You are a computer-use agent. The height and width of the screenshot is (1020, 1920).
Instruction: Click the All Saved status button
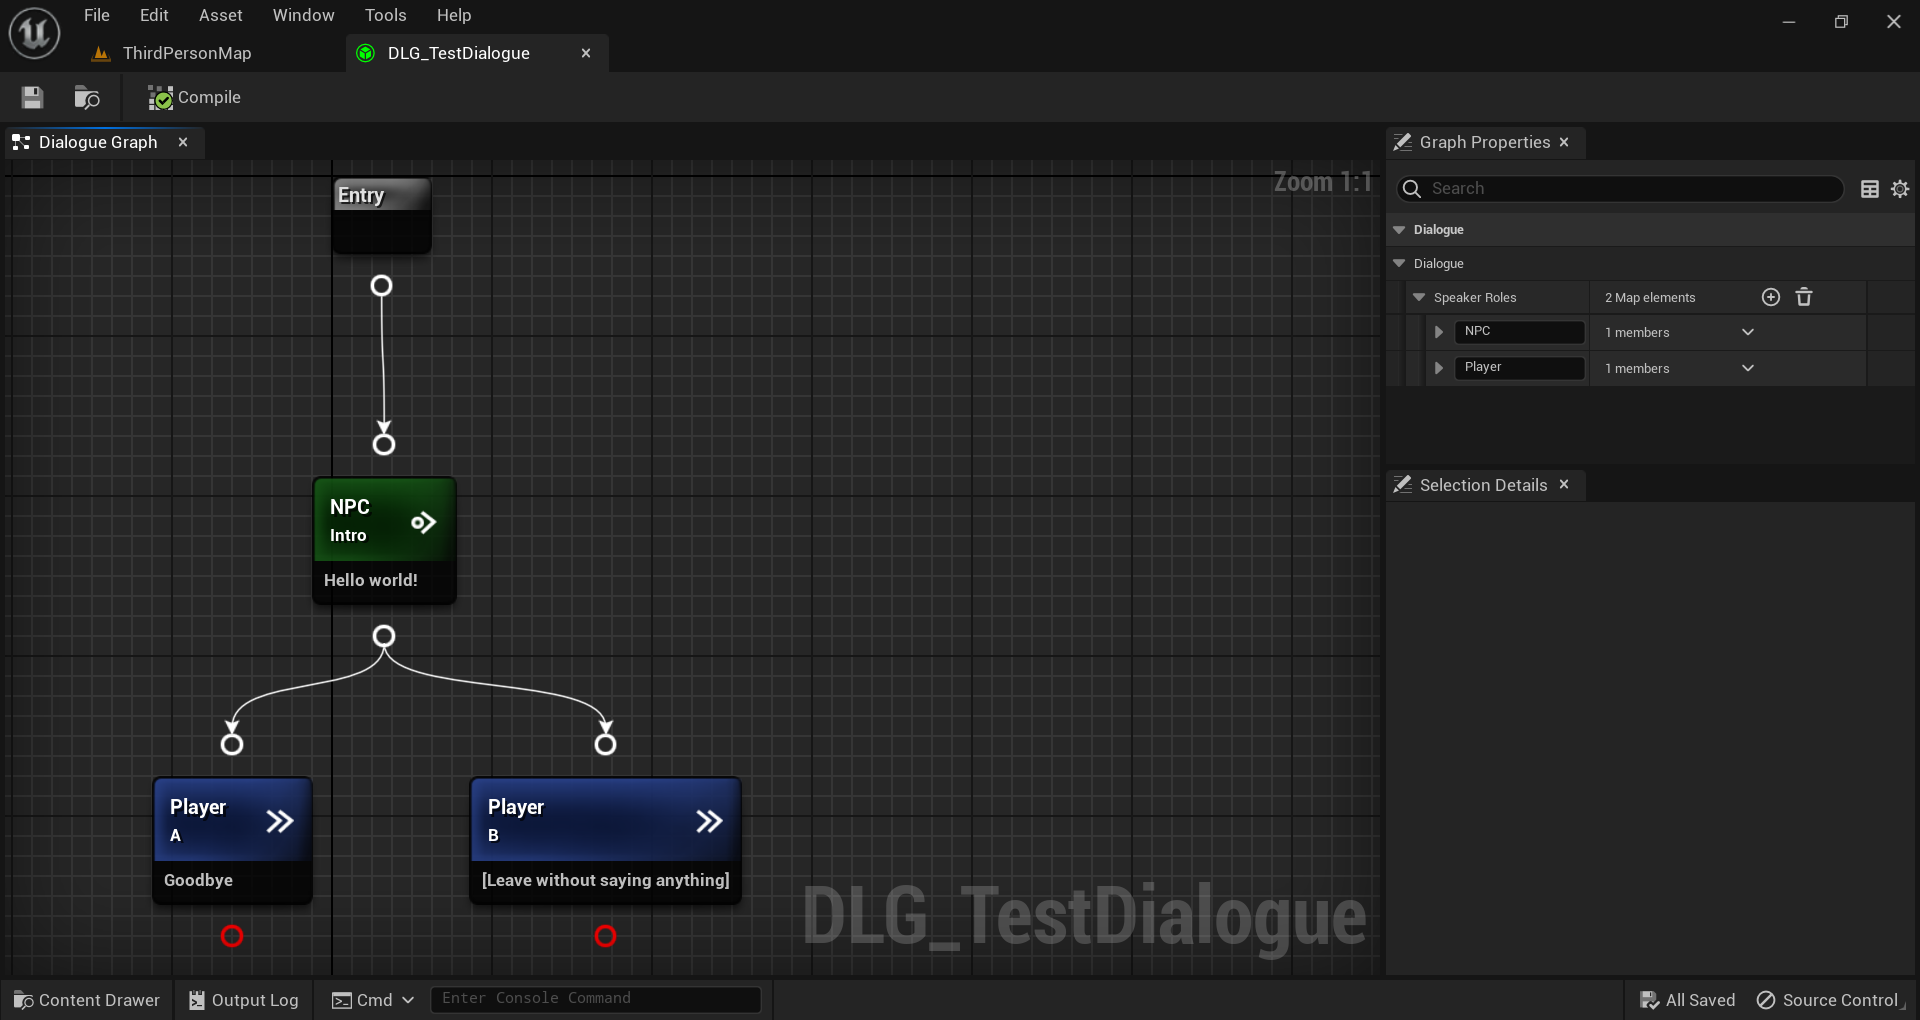(x=1688, y=1000)
